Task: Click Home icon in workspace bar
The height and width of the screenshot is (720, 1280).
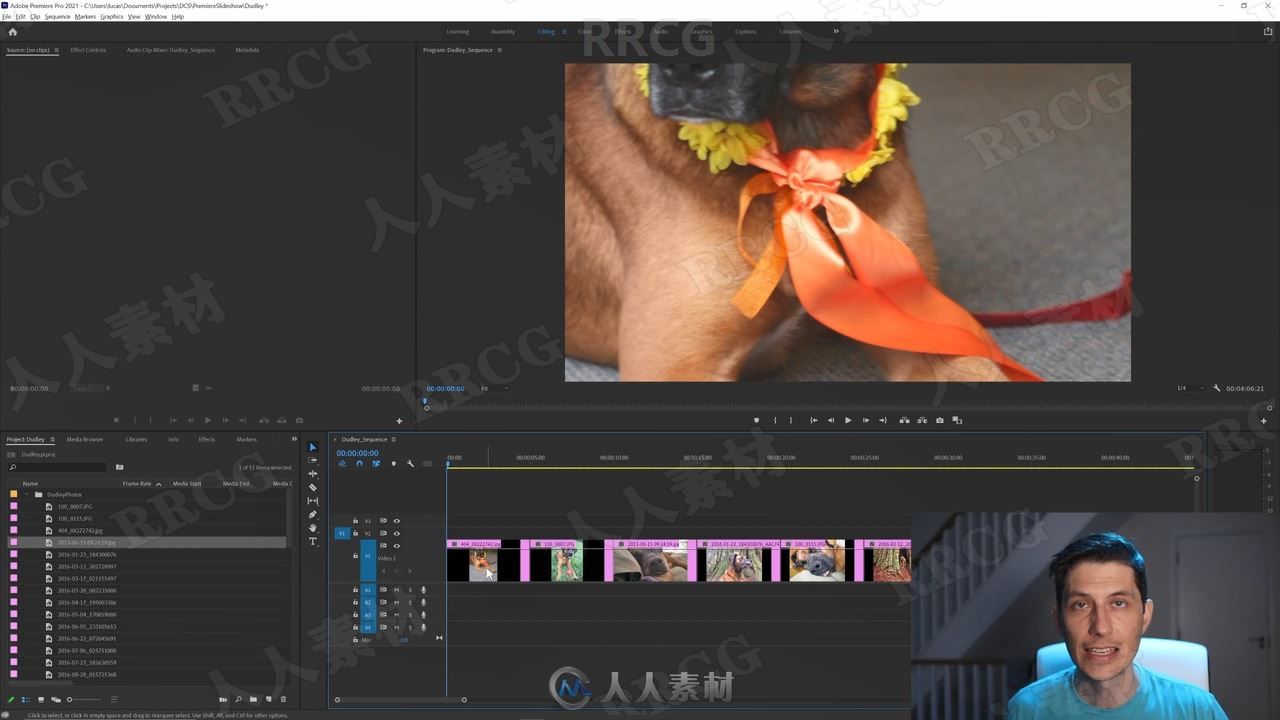Action: (x=12, y=31)
